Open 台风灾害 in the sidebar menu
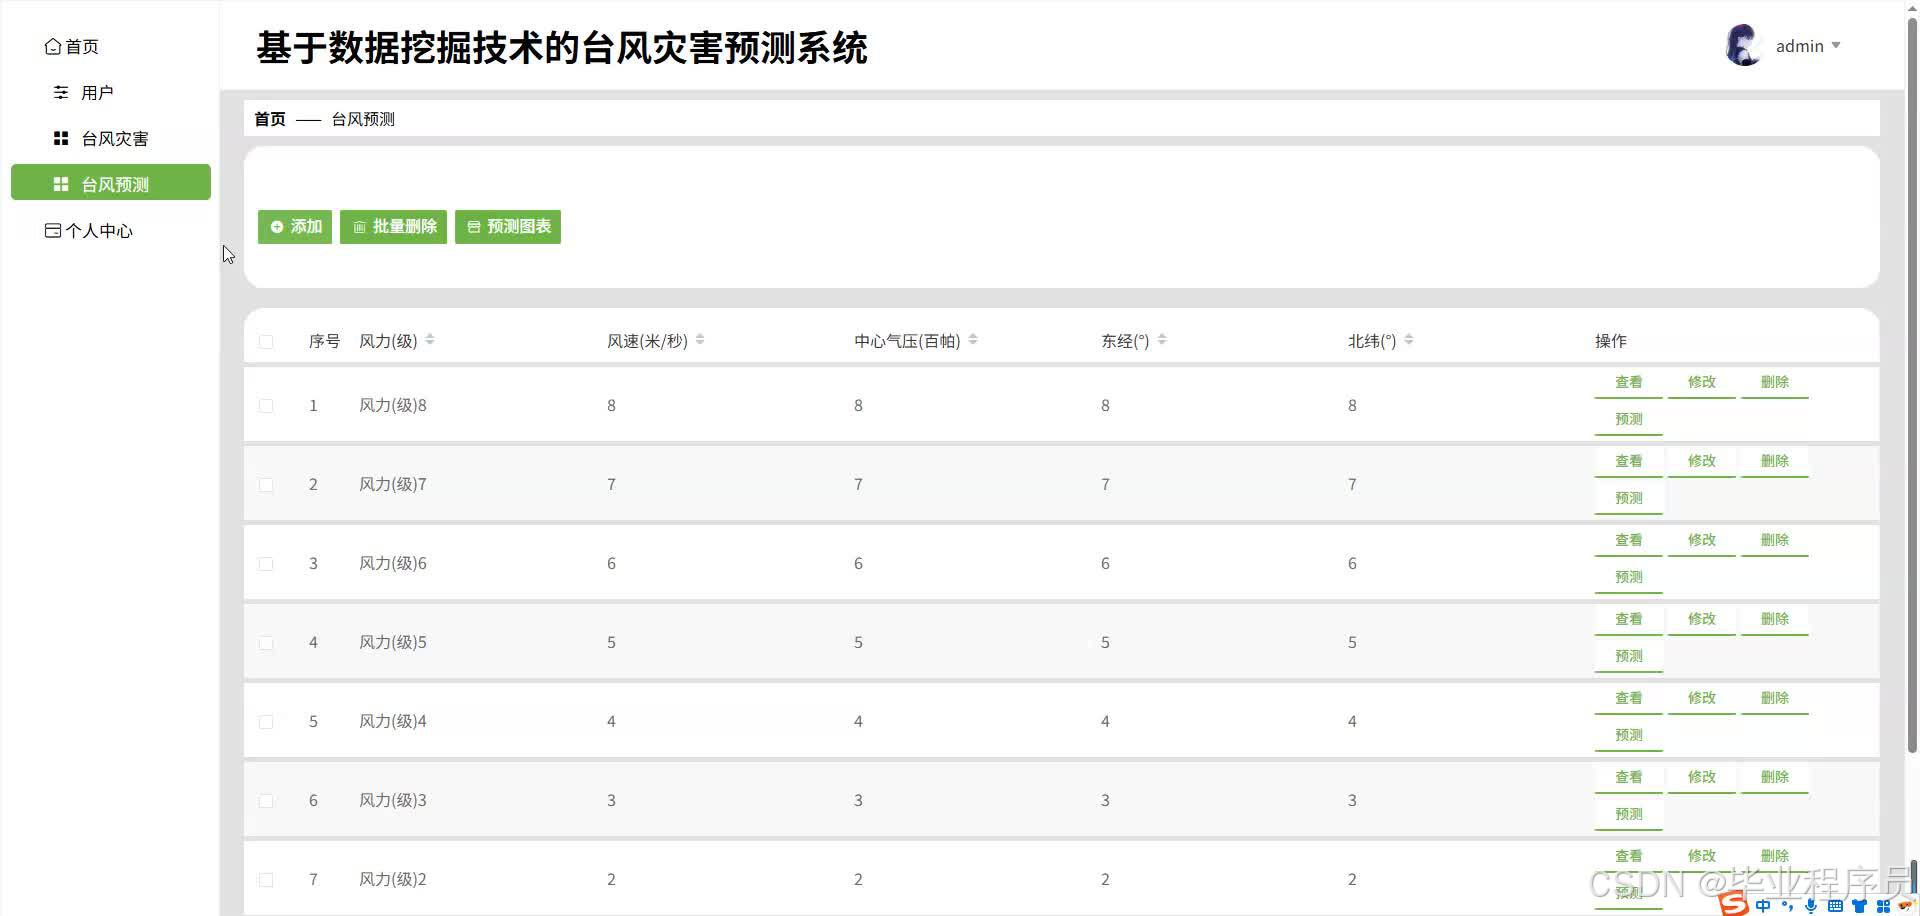1920x916 pixels. point(115,139)
